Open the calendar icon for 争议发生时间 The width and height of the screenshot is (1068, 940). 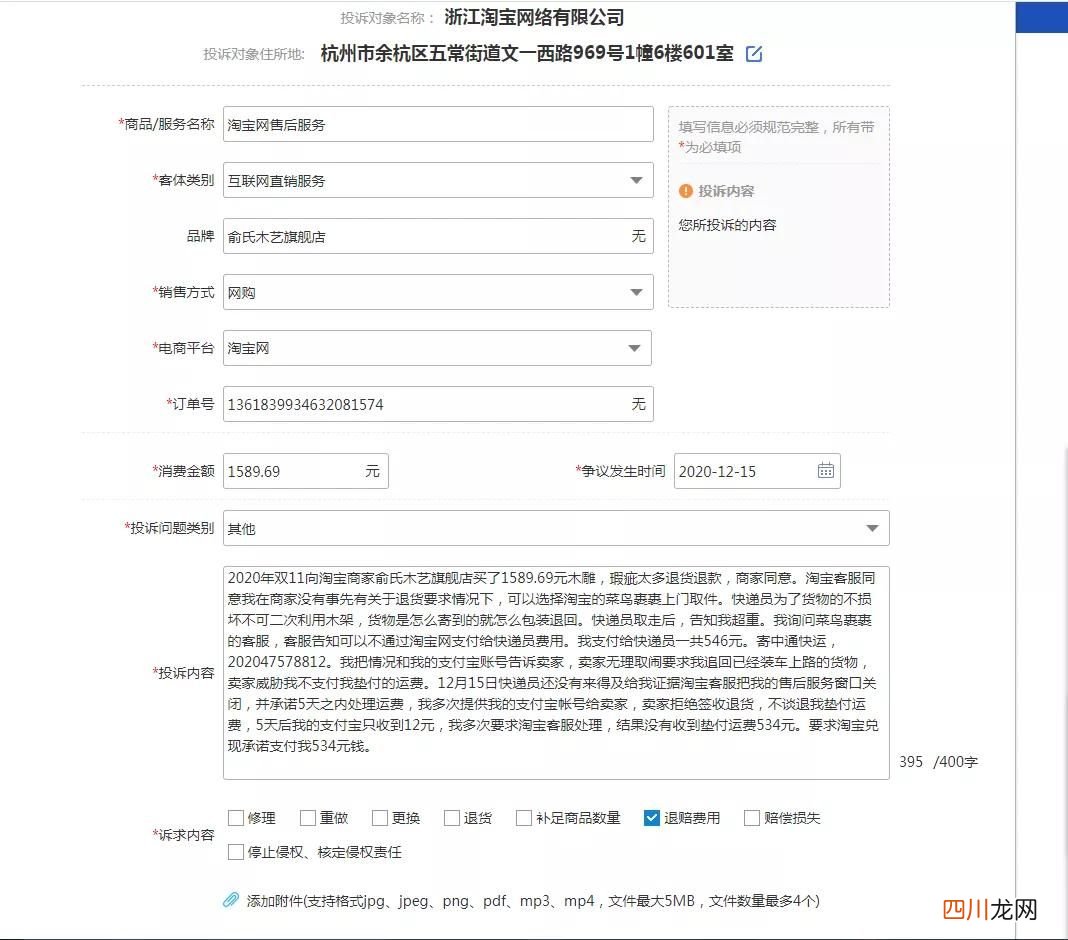click(x=826, y=471)
